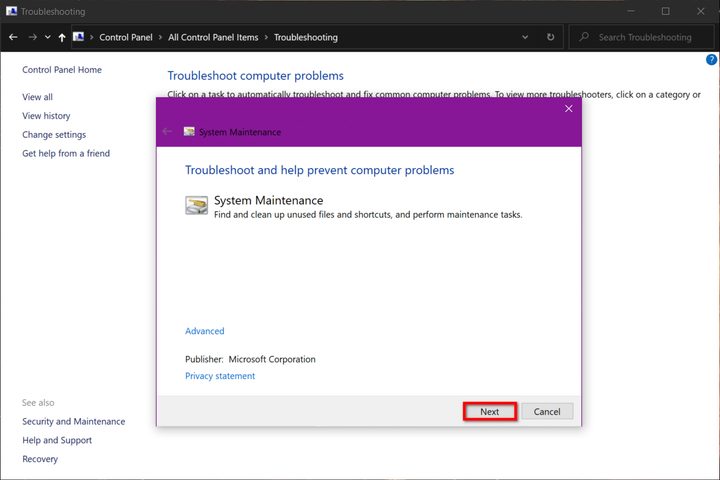This screenshot has width=720, height=480.
Task: Click 'Troubleshoot and help prevent computer problems' heading
Action: 320,170
